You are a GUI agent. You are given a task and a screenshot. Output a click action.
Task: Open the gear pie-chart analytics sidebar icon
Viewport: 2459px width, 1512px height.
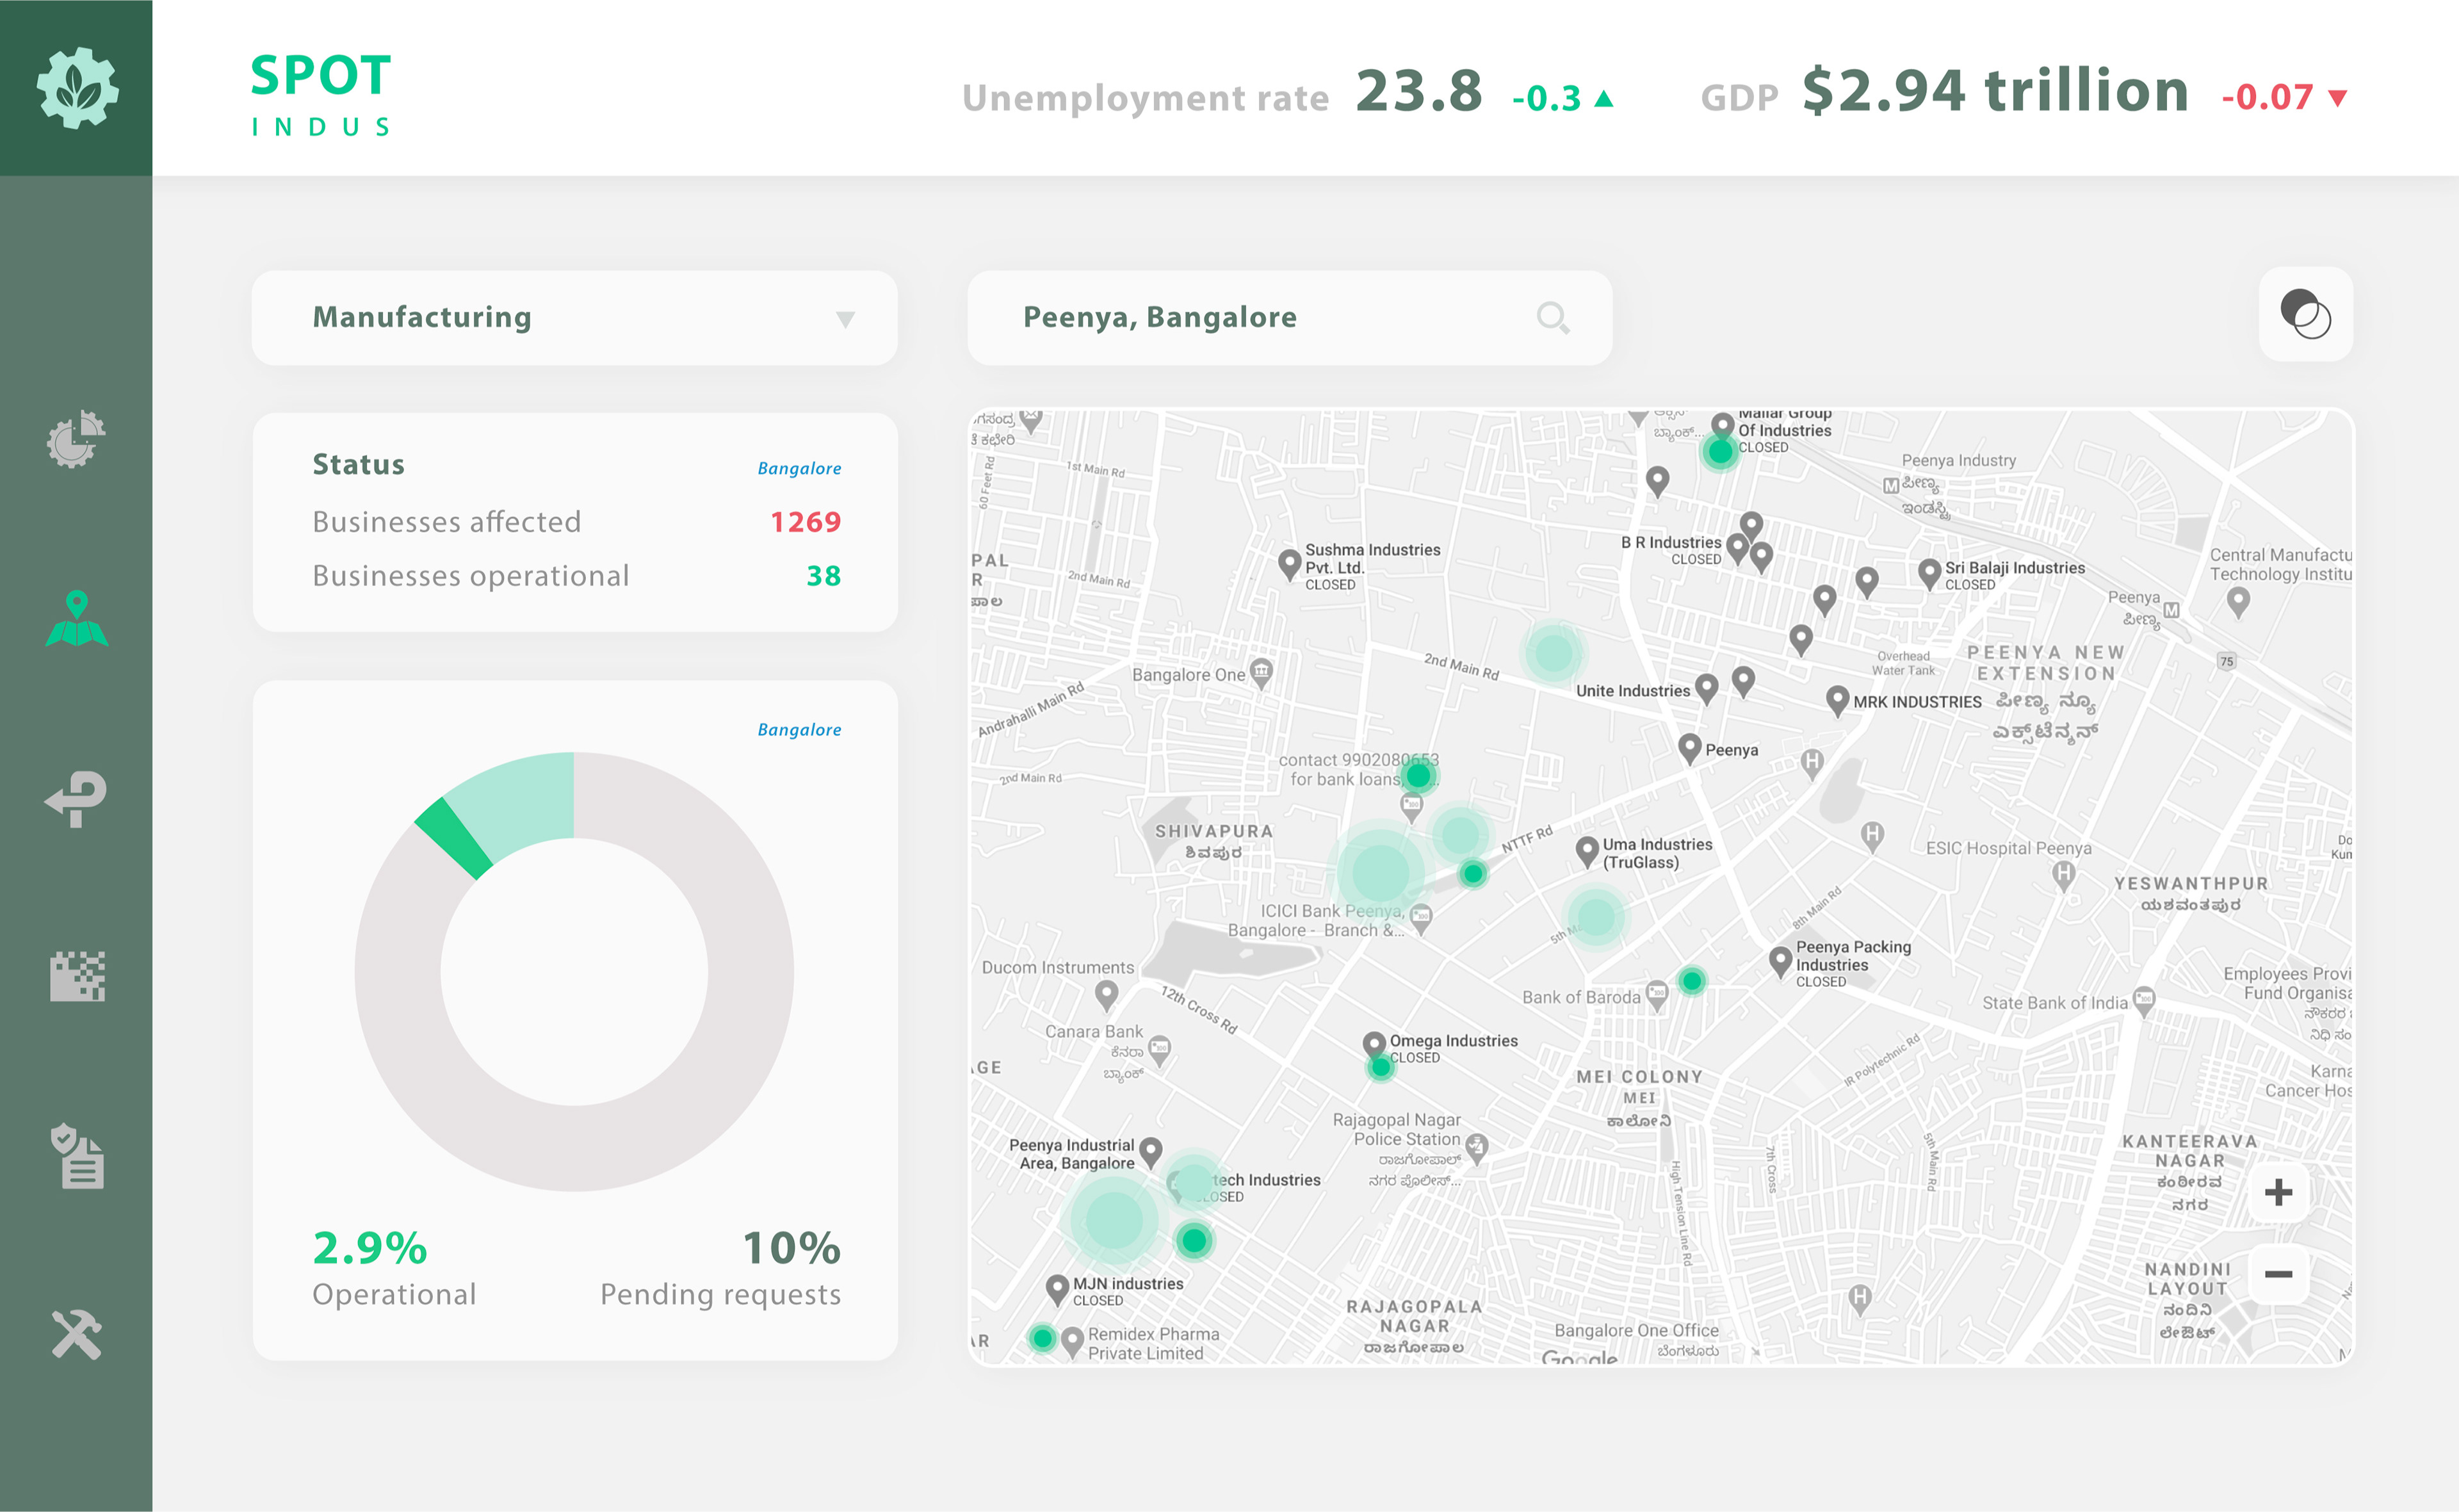click(76, 439)
